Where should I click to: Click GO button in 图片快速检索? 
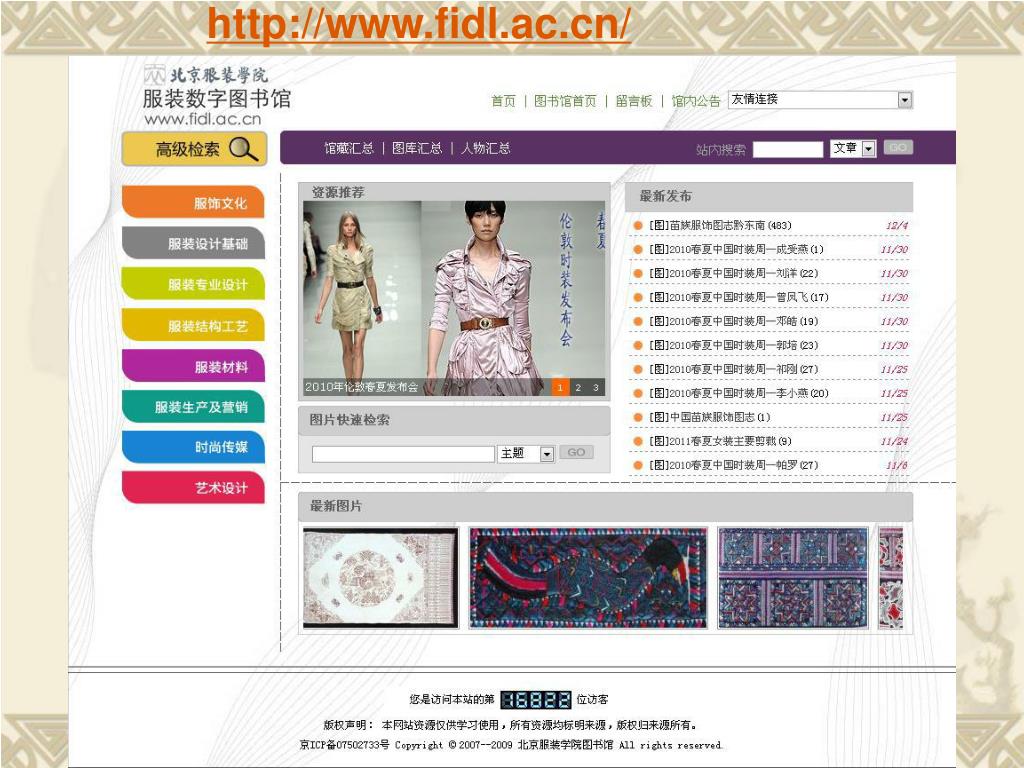[576, 453]
